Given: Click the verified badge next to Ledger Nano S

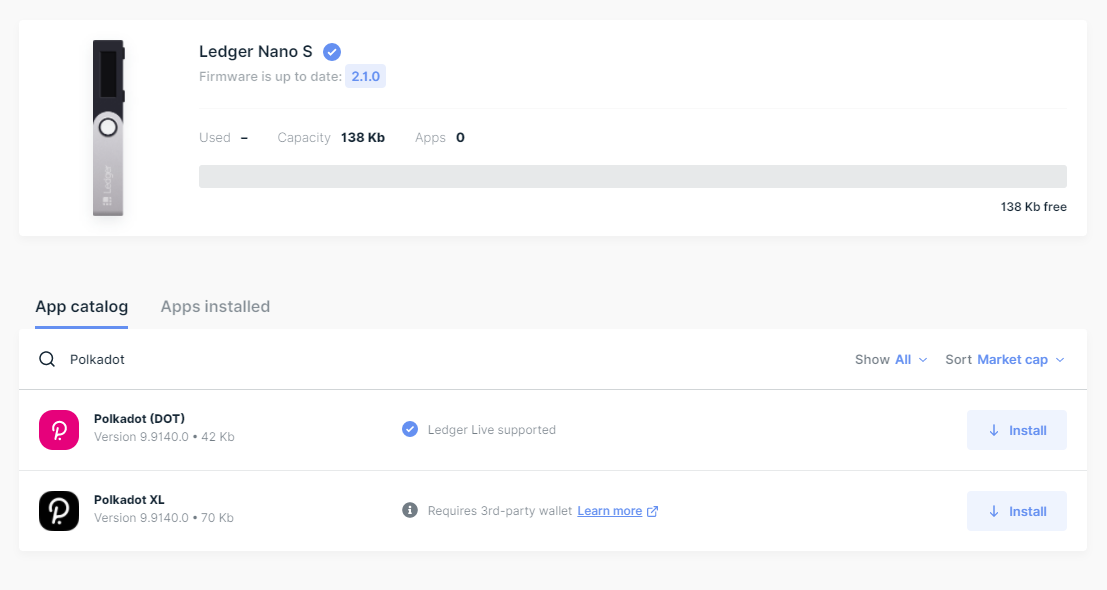Looking at the screenshot, I should click(331, 50).
